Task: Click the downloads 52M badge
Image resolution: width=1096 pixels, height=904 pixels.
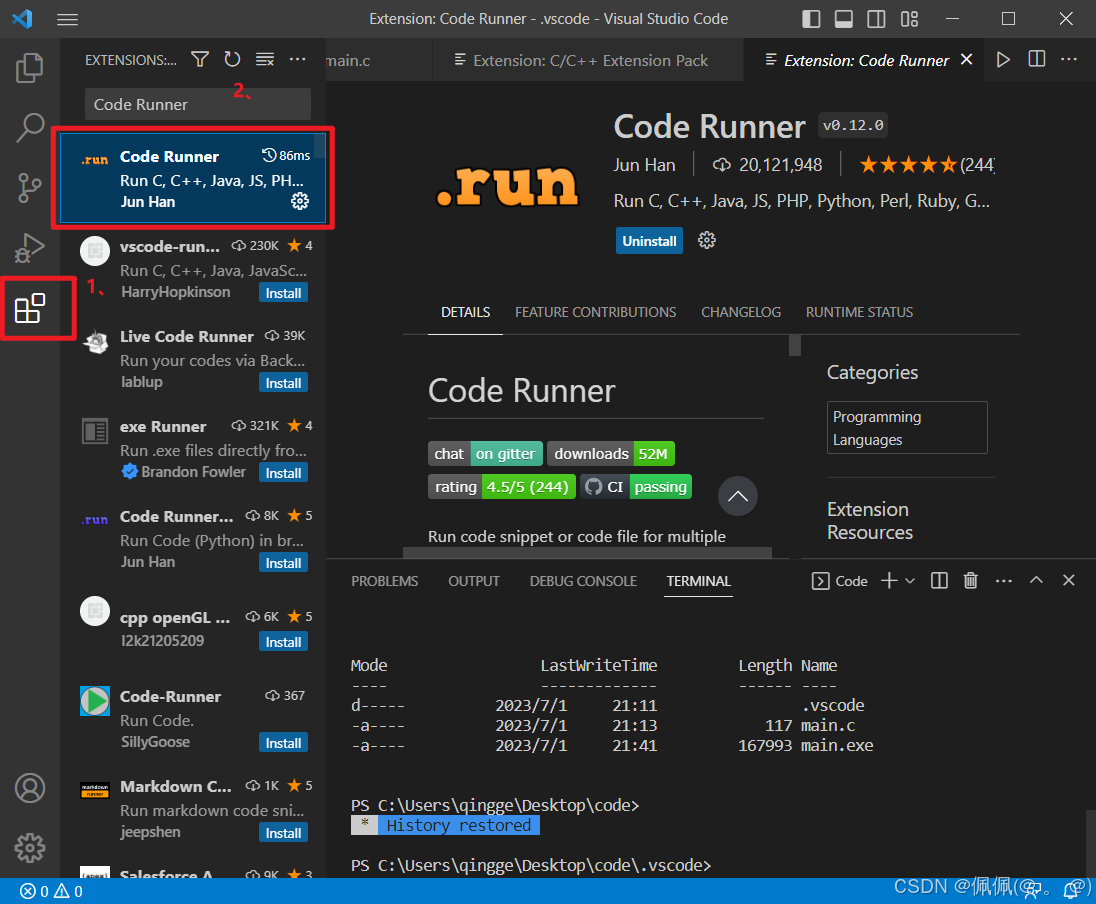Action: [610, 454]
